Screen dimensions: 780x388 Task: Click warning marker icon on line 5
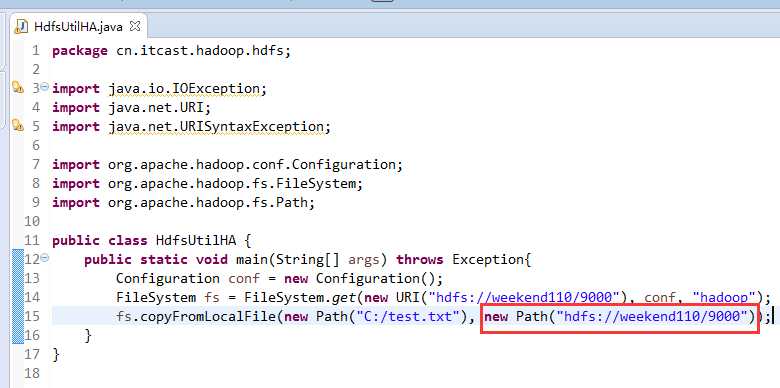click(17, 126)
